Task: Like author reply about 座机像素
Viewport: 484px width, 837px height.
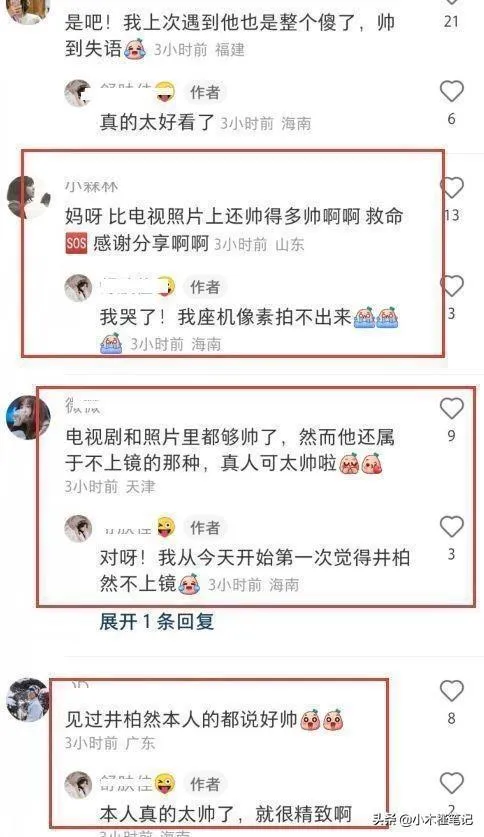Action: click(452, 286)
